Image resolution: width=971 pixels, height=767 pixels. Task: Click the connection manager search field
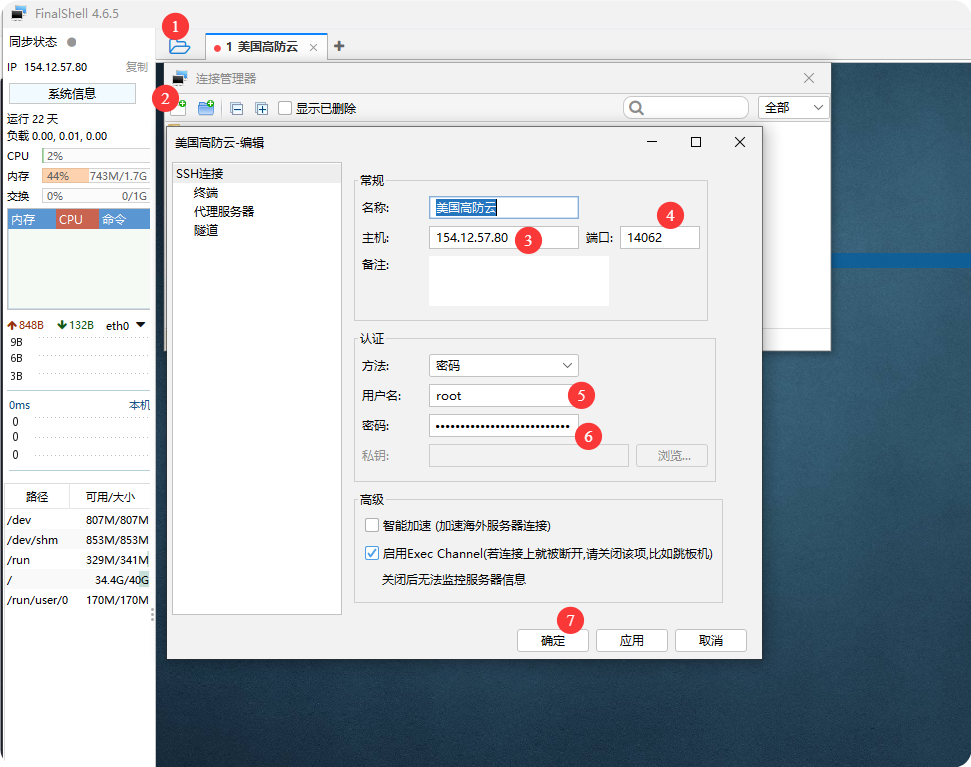point(686,108)
